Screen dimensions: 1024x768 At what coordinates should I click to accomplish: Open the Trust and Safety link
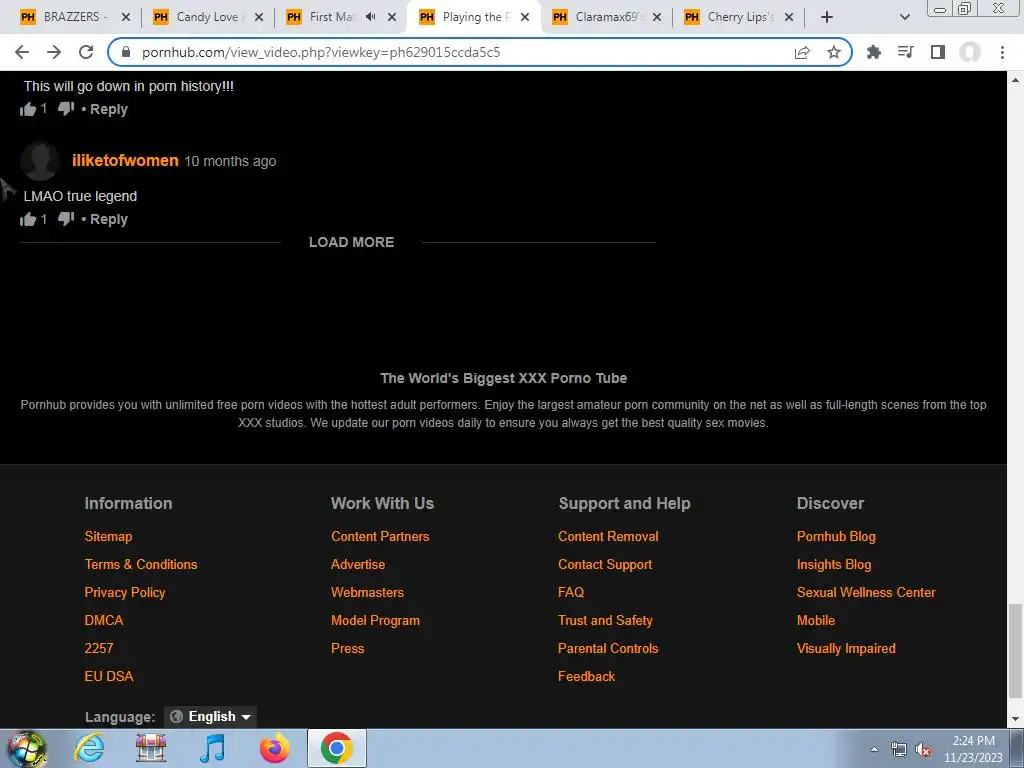(605, 620)
